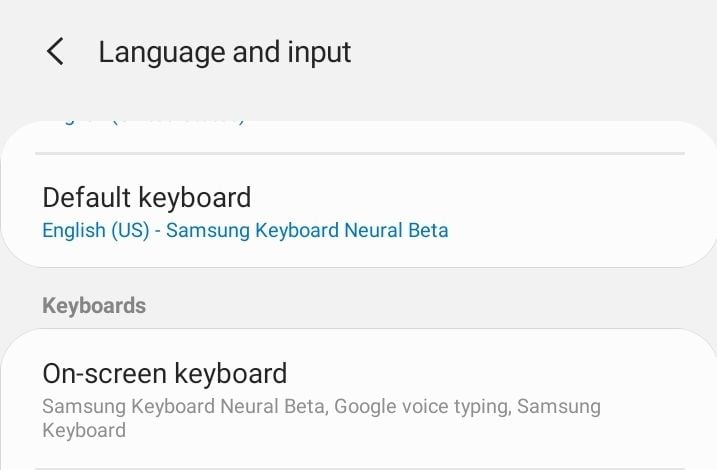Click the divider line above Default keyboard
The height and width of the screenshot is (470, 717).
(360, 154)
